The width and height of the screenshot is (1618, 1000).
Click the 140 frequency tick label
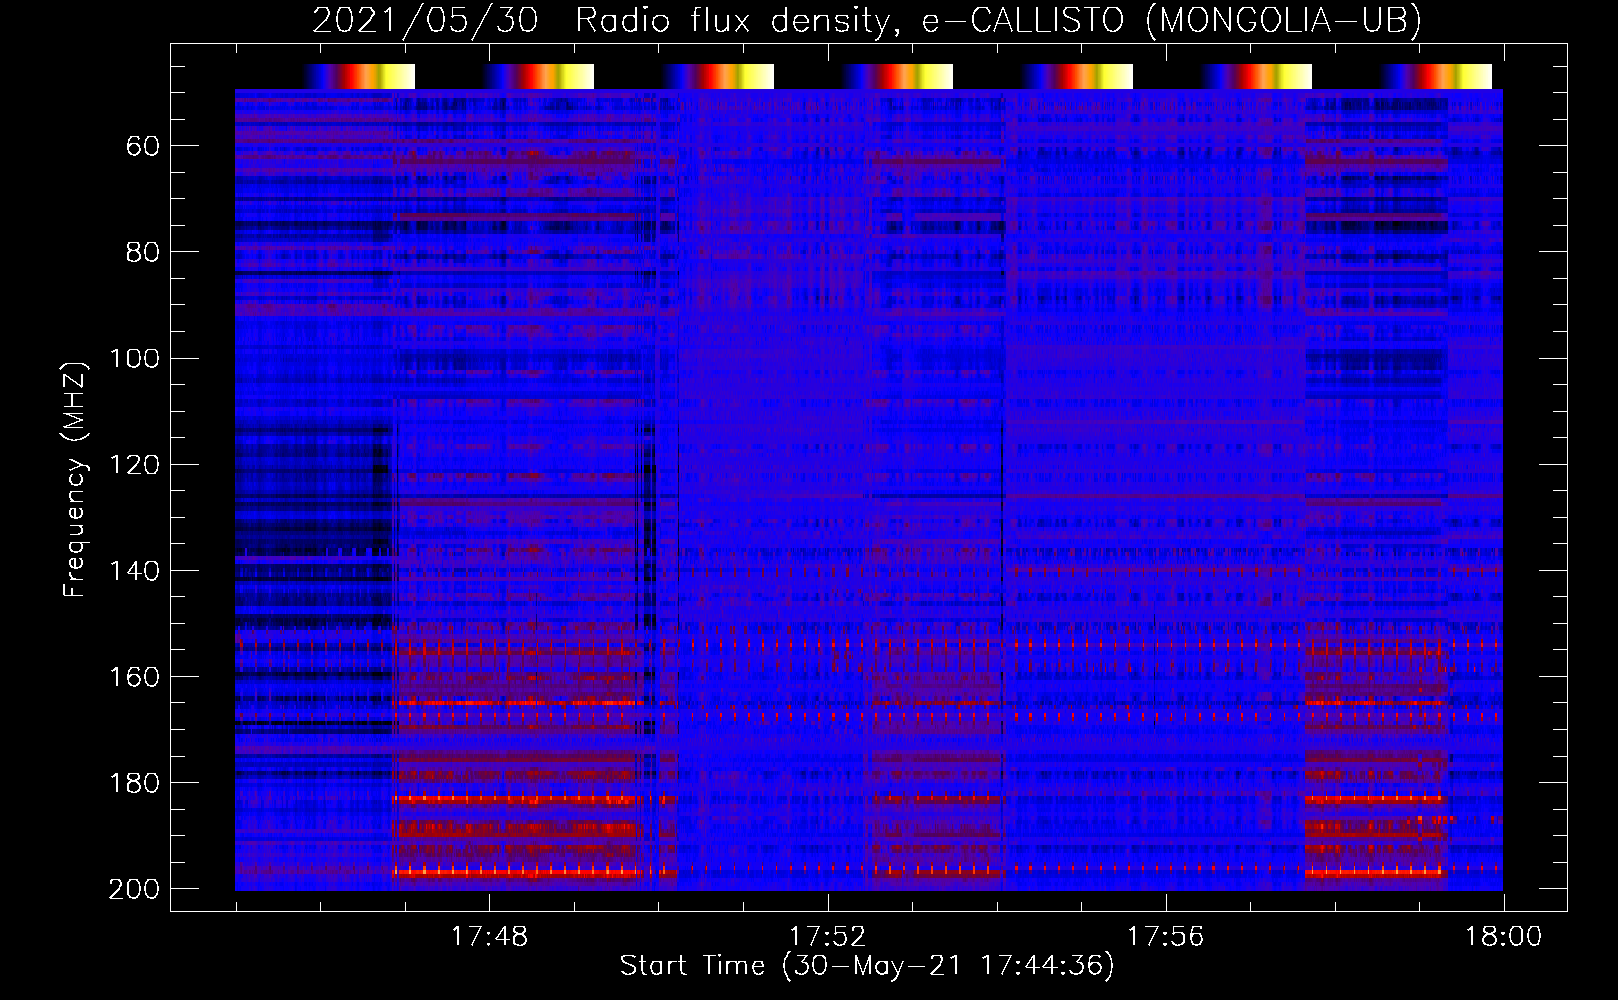pyautogui.click(x=134, y=571)
